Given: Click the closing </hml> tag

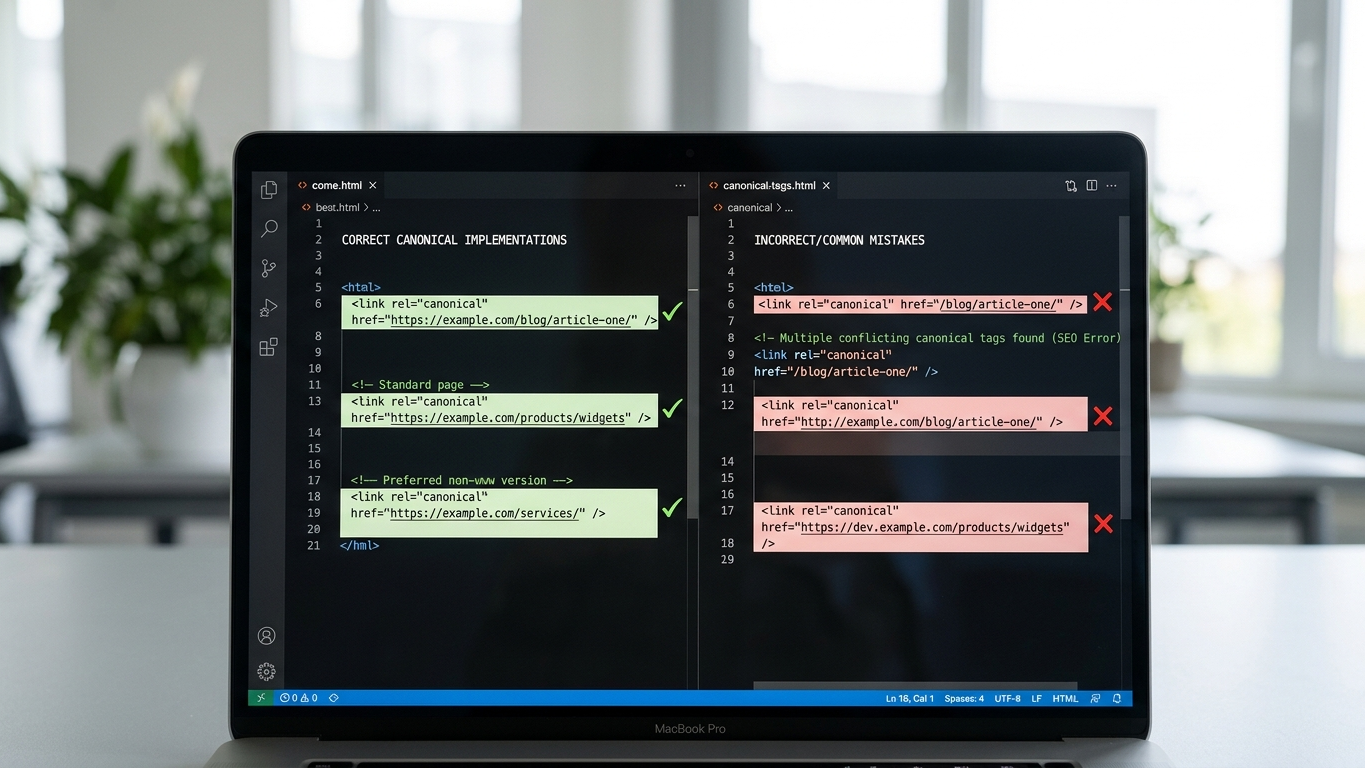Looking at the screenshot, I should click(x=360, y=546).
